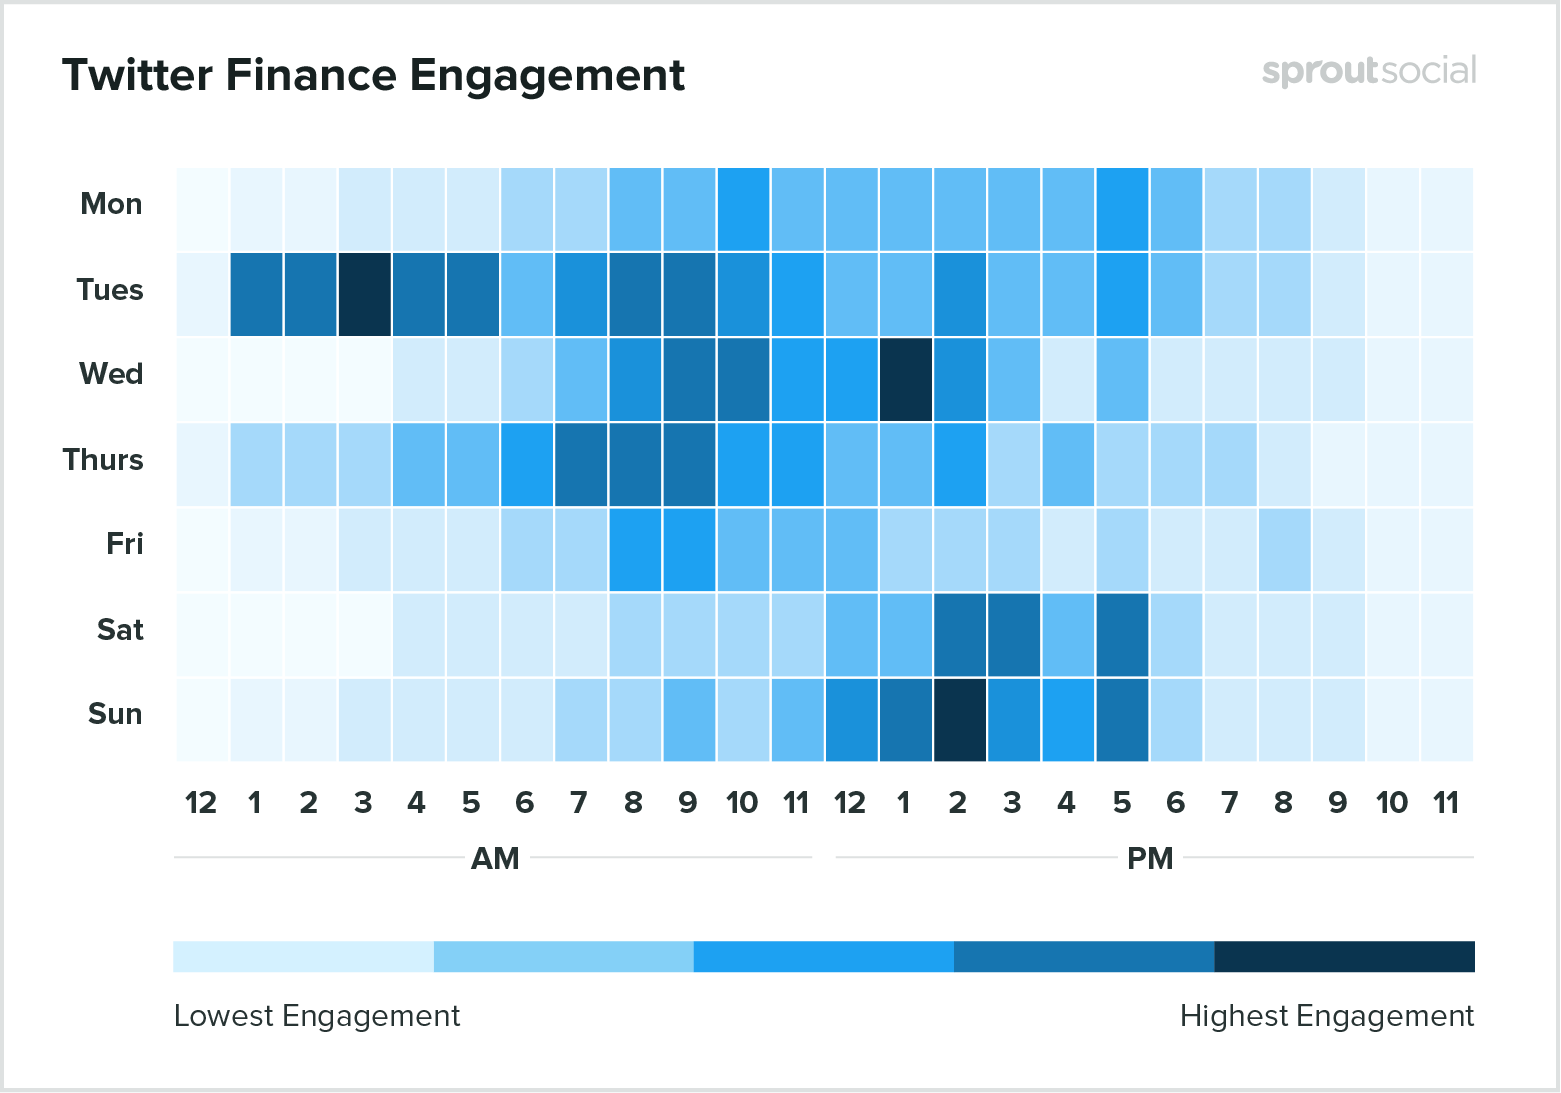Click the Monday 12 AM heatmap cell

tap(203, 209)
